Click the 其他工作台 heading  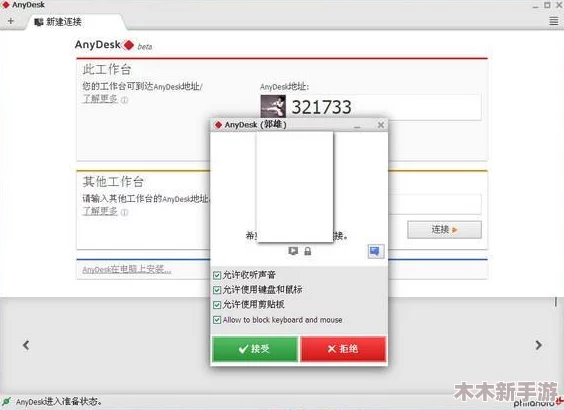pos(113,182)
